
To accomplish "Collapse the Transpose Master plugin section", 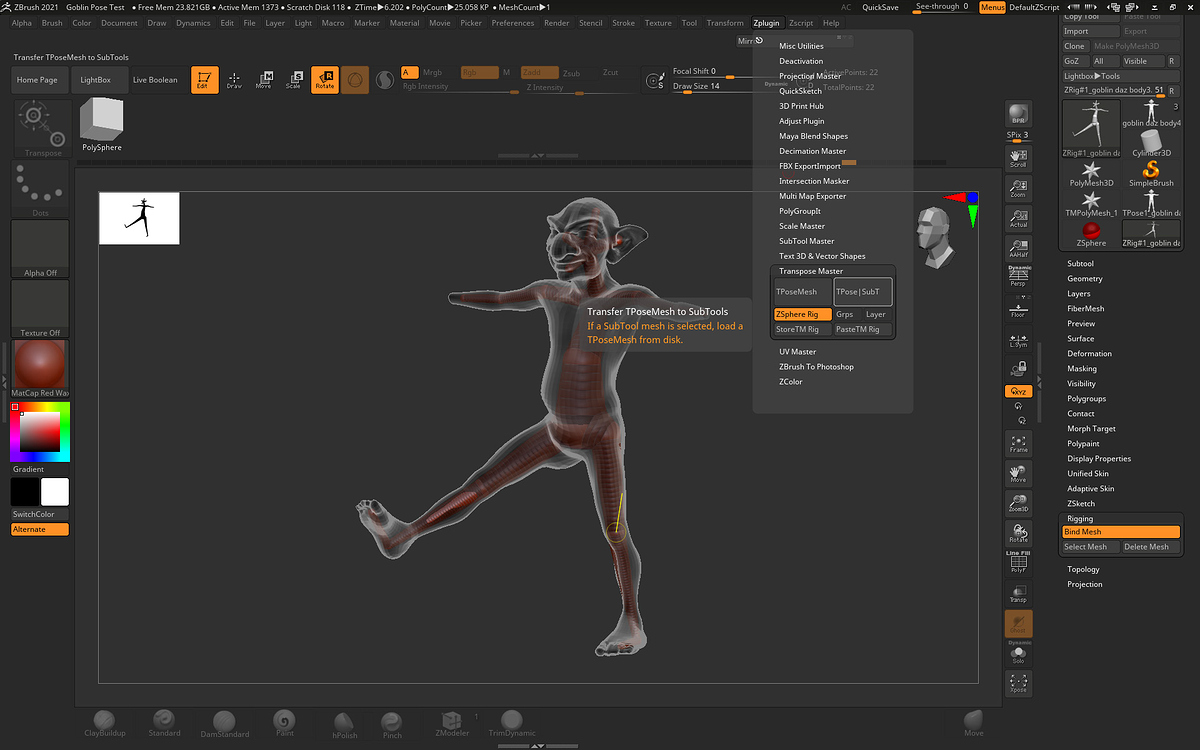I will [811, 271].
